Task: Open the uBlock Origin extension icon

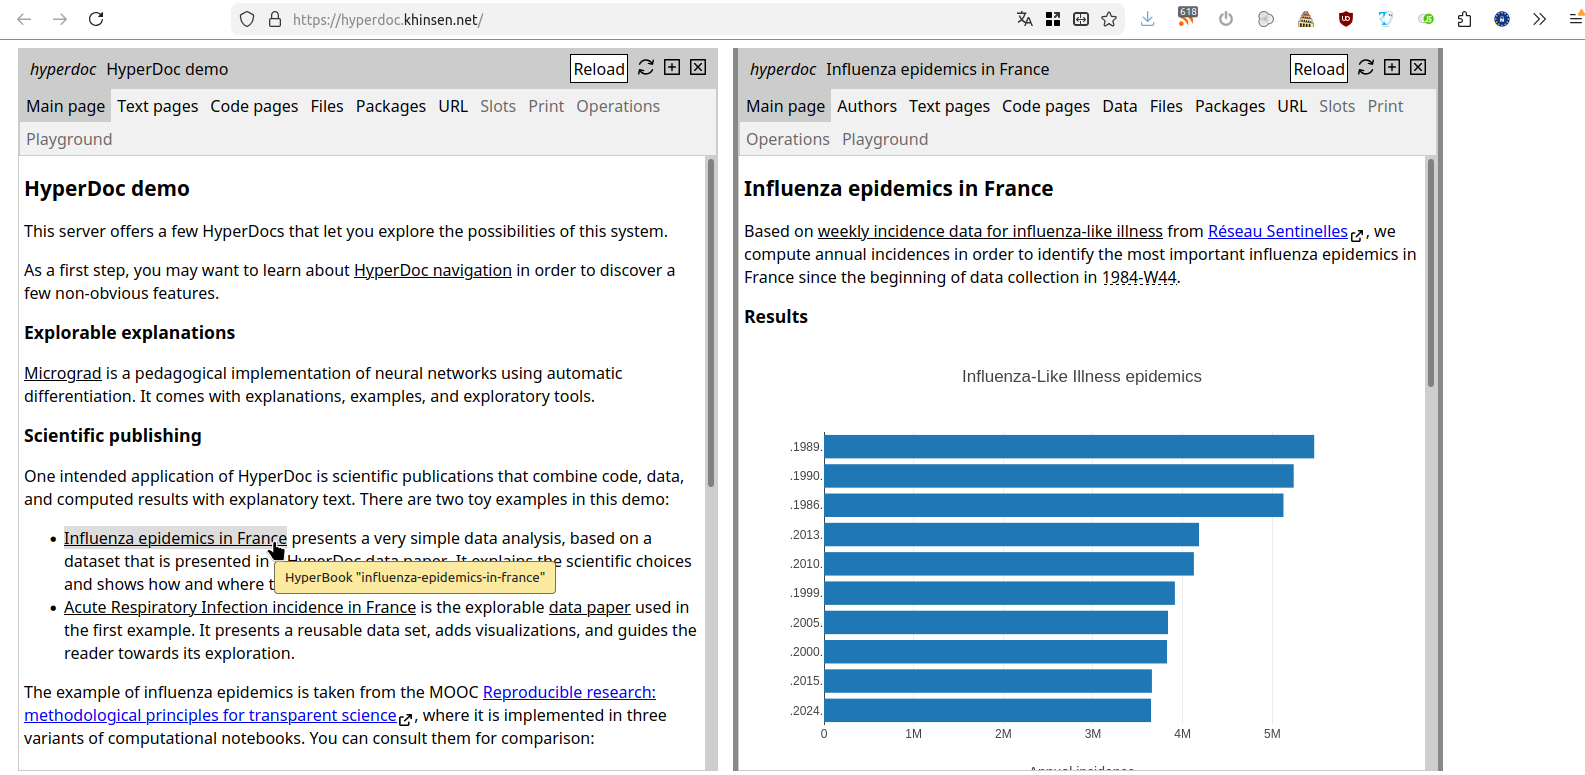Action: point(1346,19)
